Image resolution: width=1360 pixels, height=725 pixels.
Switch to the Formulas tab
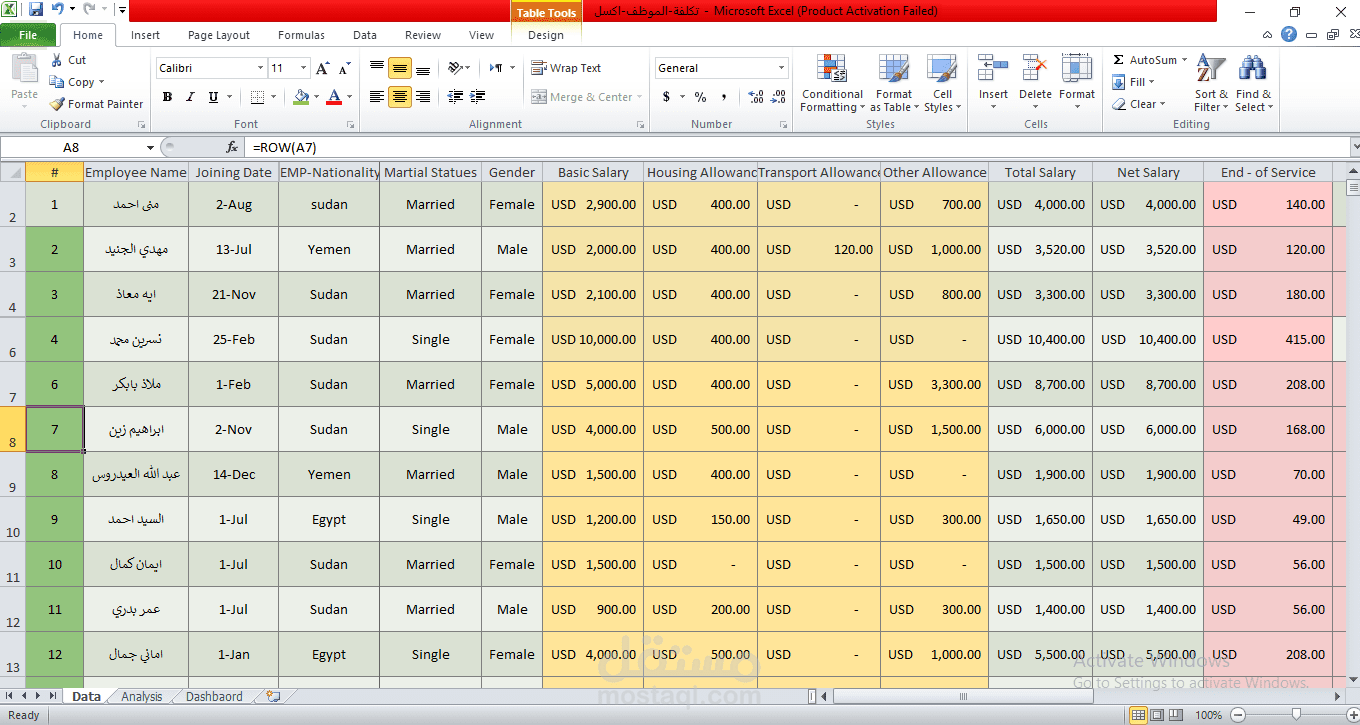pyautogui.click(x=301, y=35)
